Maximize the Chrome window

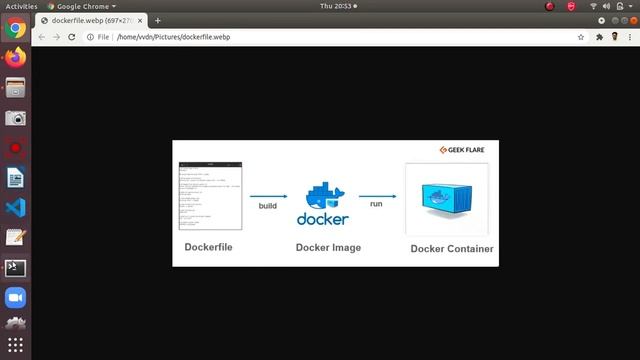624,20
